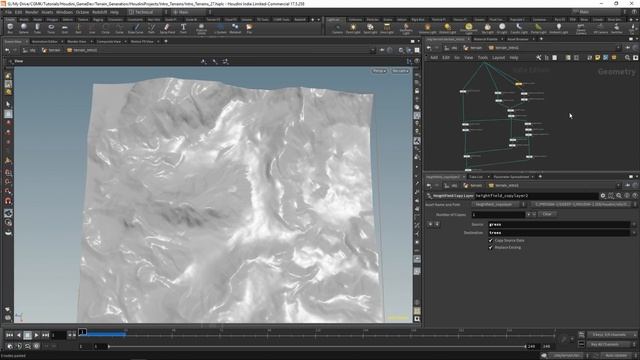Viewport: 640px width, 360px height.
Task: Open the network editor search icon
Action: [x=627, y=58]
